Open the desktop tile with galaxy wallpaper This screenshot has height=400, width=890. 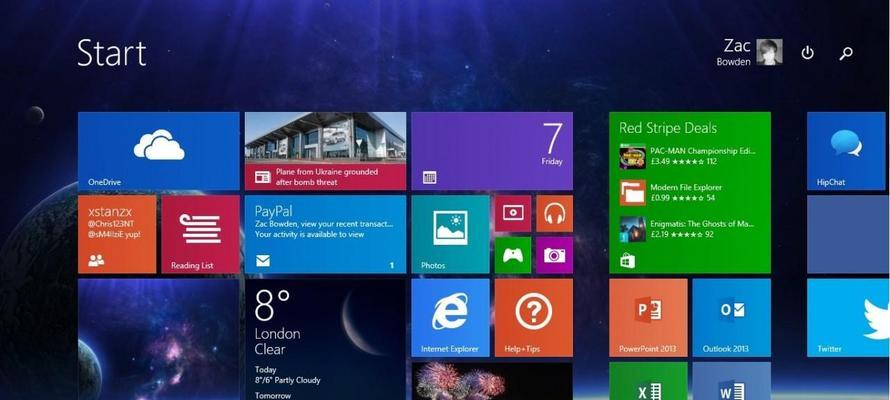tap(158, 339)
